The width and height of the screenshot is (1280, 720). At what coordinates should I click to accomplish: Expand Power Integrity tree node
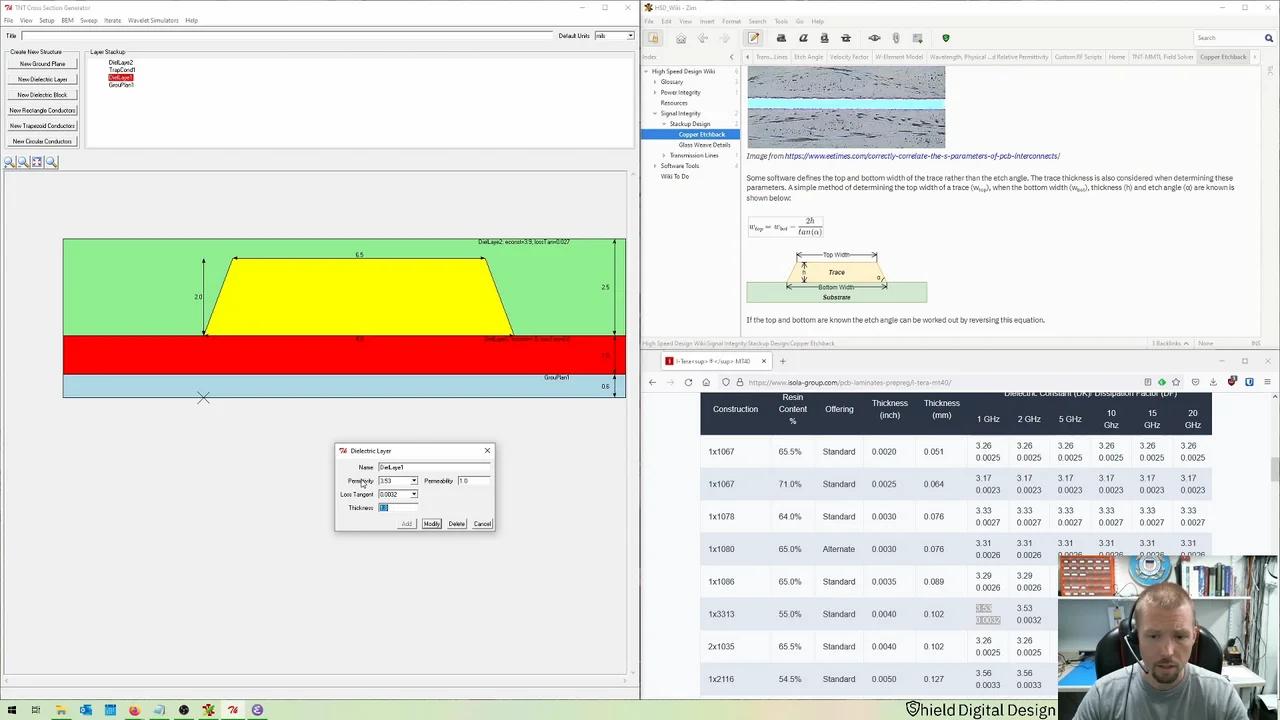click(x=655, y=92)
